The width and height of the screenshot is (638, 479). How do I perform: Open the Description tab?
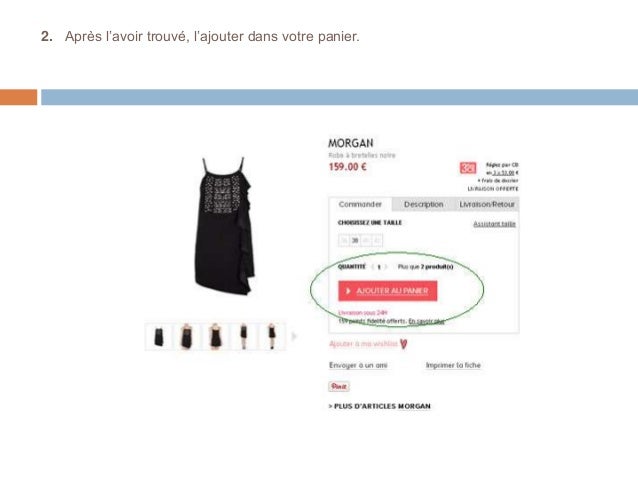[x=423, y=204]
